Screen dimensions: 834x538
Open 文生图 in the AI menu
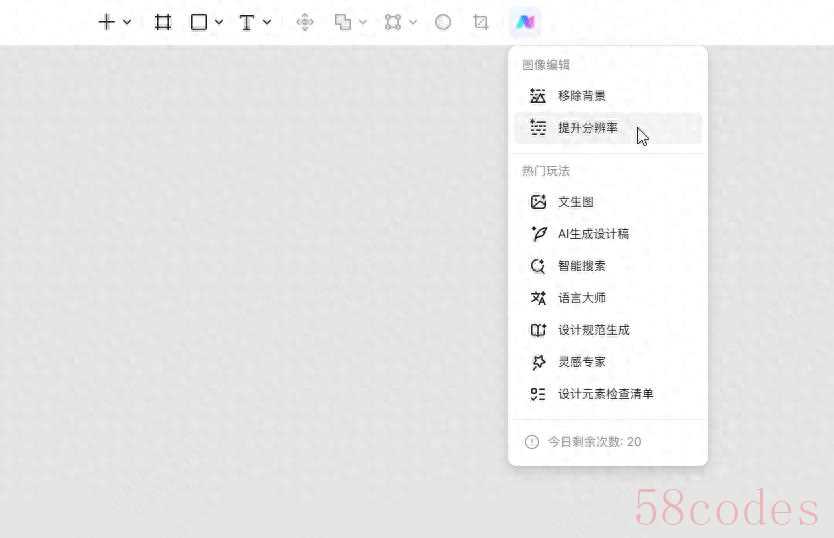click(575, 202)
